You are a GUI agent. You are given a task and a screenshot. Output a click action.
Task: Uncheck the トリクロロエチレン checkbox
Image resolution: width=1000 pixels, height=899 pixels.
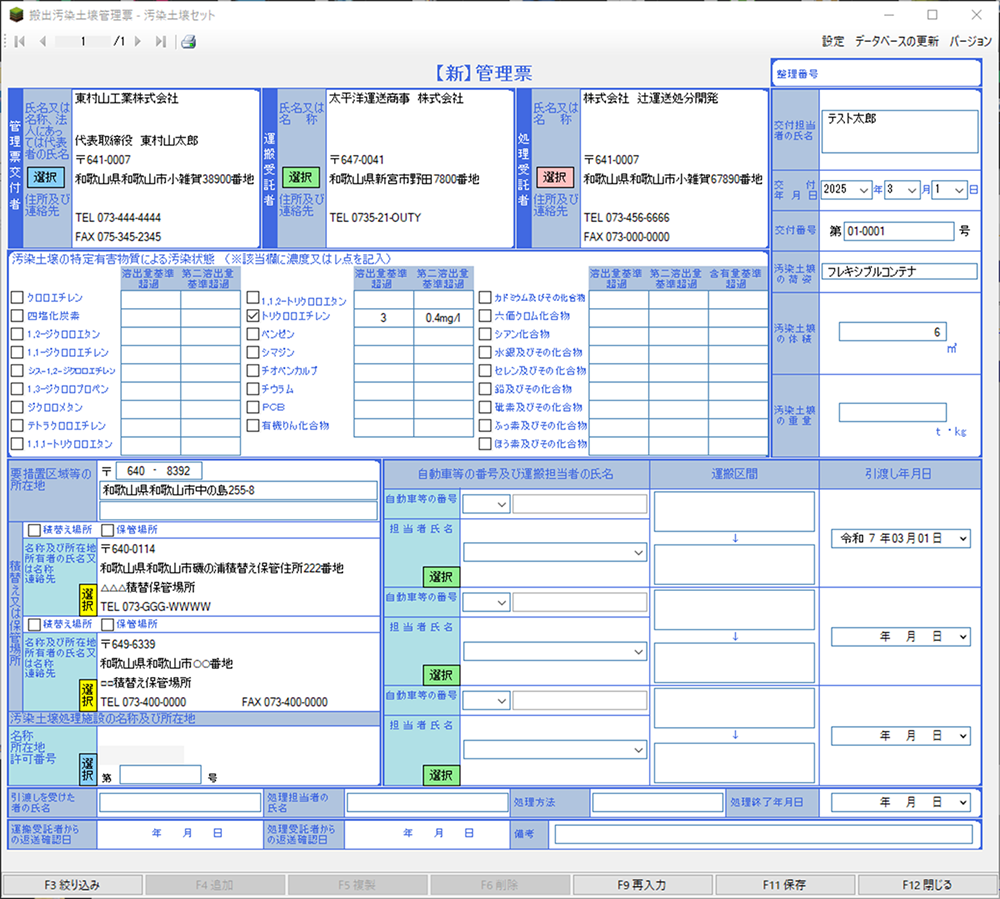[253, 316]
